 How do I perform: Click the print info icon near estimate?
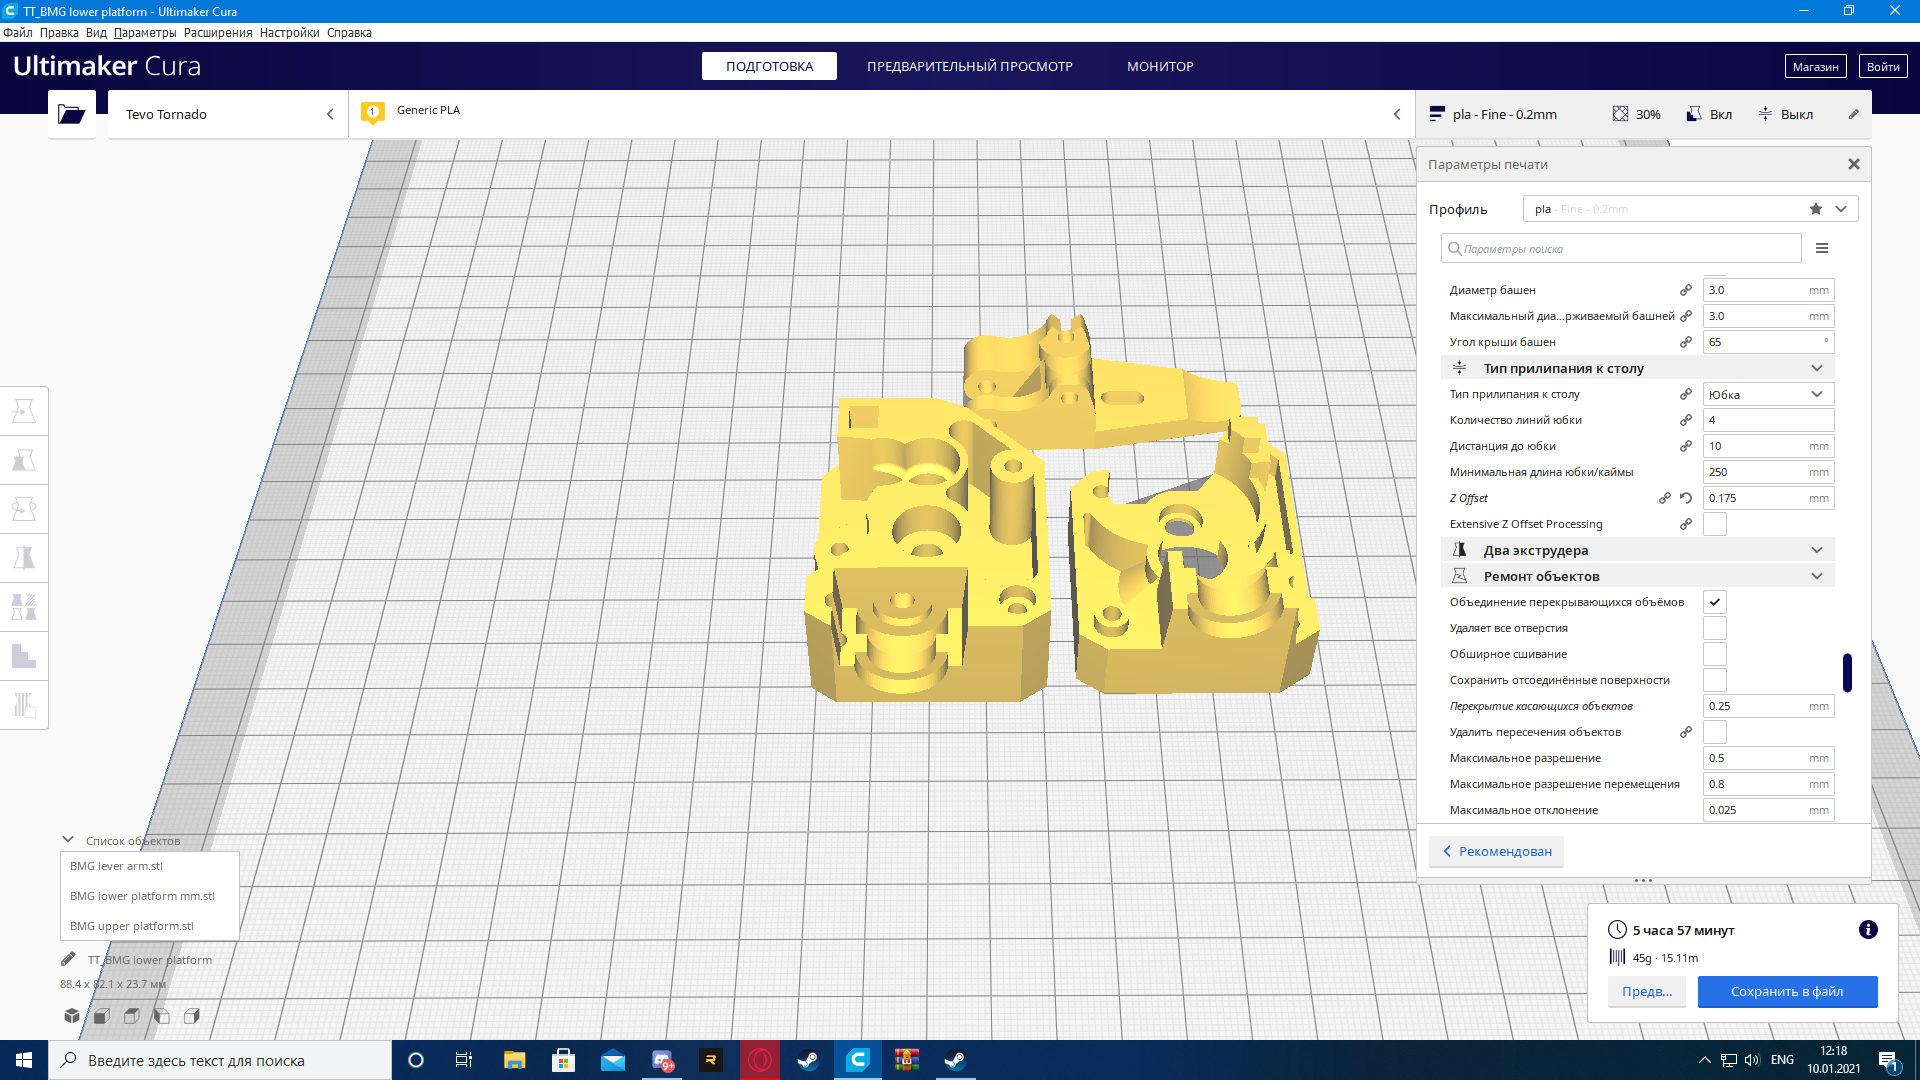coord(1867,930)
